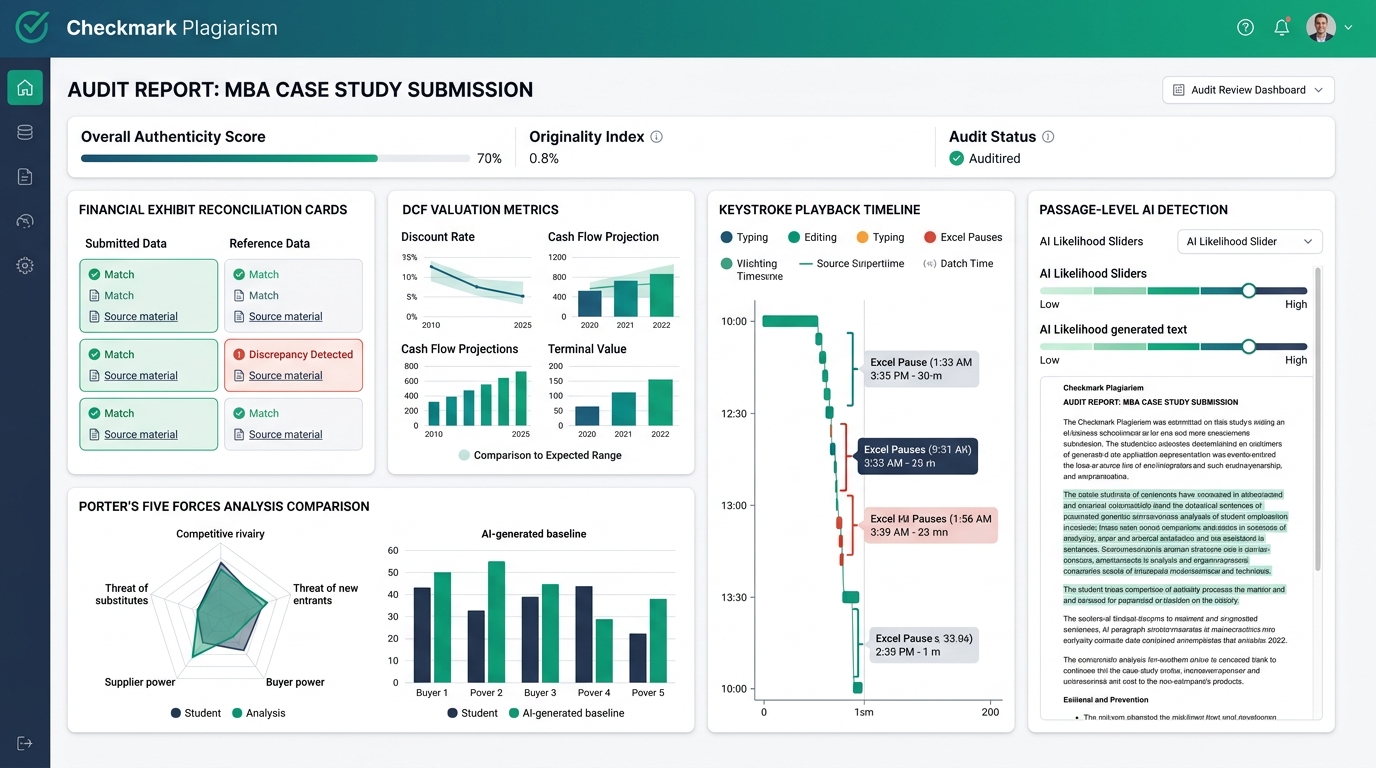Click the user profile avatar
This screenshot has height=768, width=1376.
(1321, 28)
